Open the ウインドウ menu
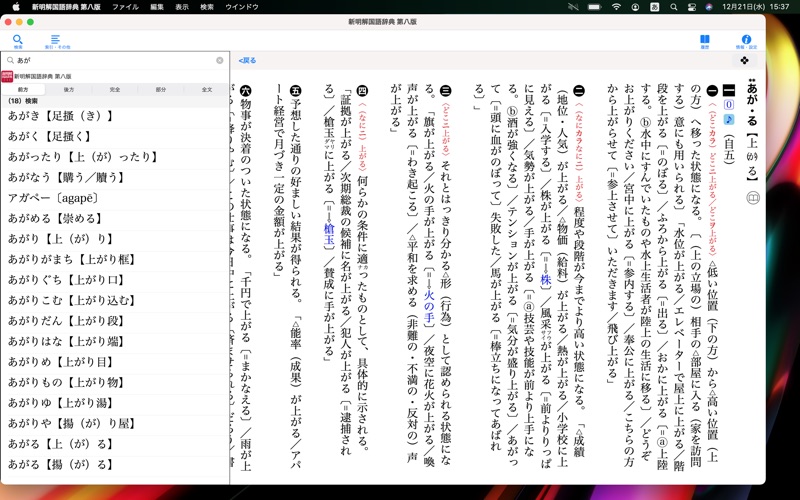Screen dimensions: 800x500 point(242,7)
